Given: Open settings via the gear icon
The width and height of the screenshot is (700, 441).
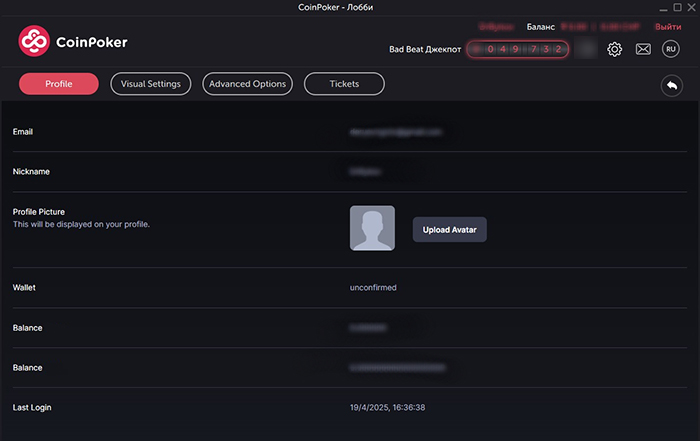Looking at the screenshot, I should 614,49.
